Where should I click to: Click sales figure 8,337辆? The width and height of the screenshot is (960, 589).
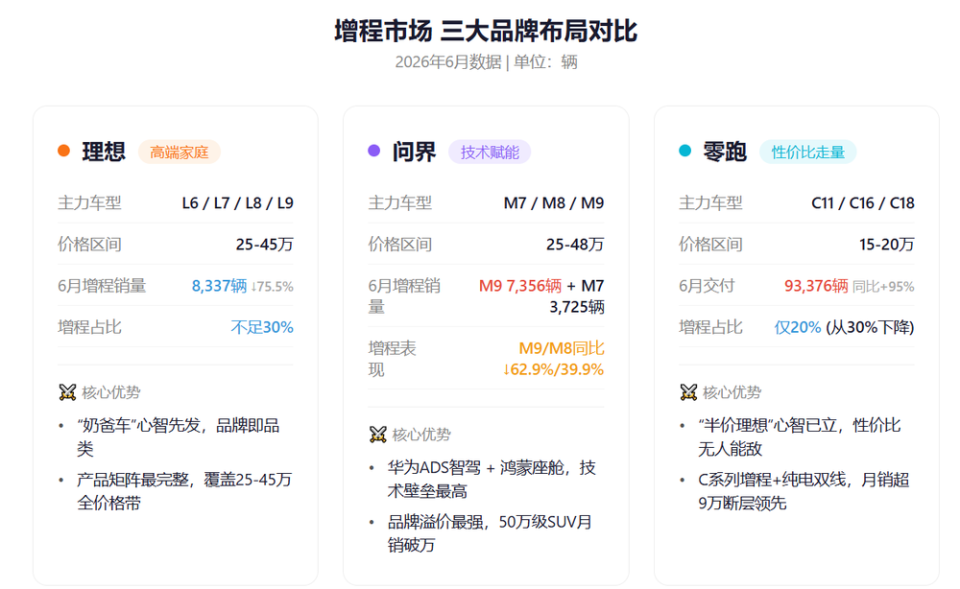click(219, 286)
